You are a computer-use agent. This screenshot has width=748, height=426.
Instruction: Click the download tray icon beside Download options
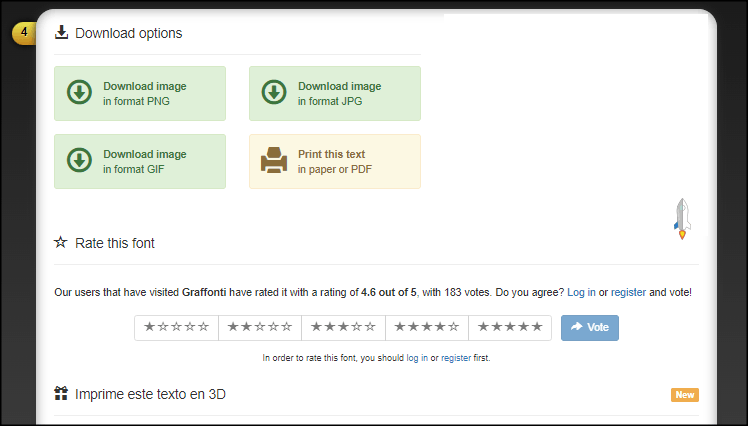pos(61,33)
